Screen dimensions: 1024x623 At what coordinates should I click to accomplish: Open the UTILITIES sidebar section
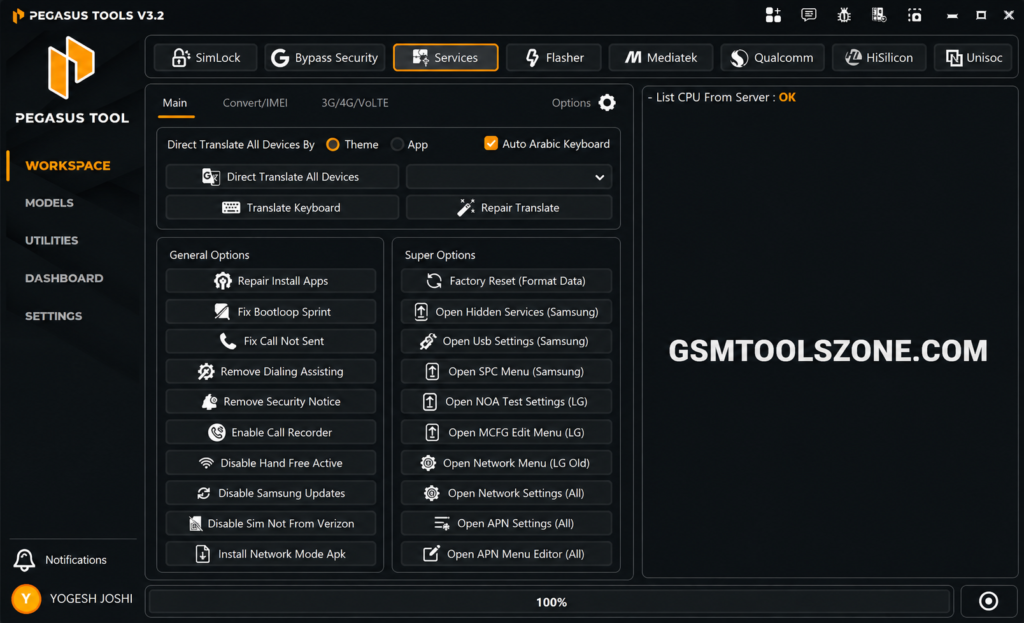pyautogui.click(x=52, y=241)
